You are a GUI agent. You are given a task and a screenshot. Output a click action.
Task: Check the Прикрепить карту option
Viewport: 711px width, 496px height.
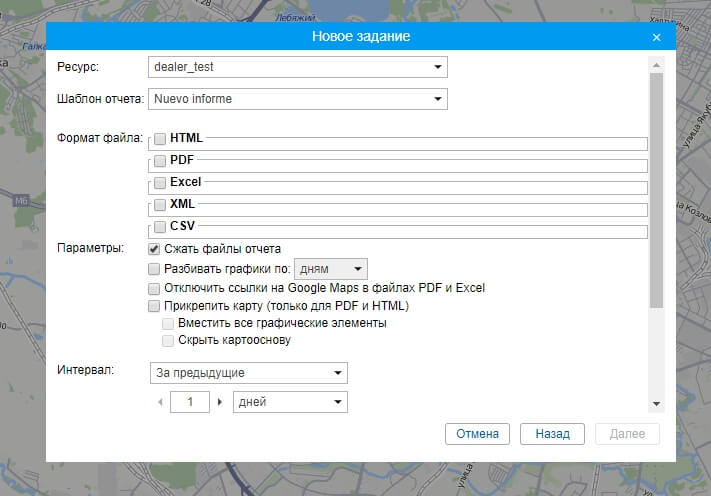coord(154,306)
